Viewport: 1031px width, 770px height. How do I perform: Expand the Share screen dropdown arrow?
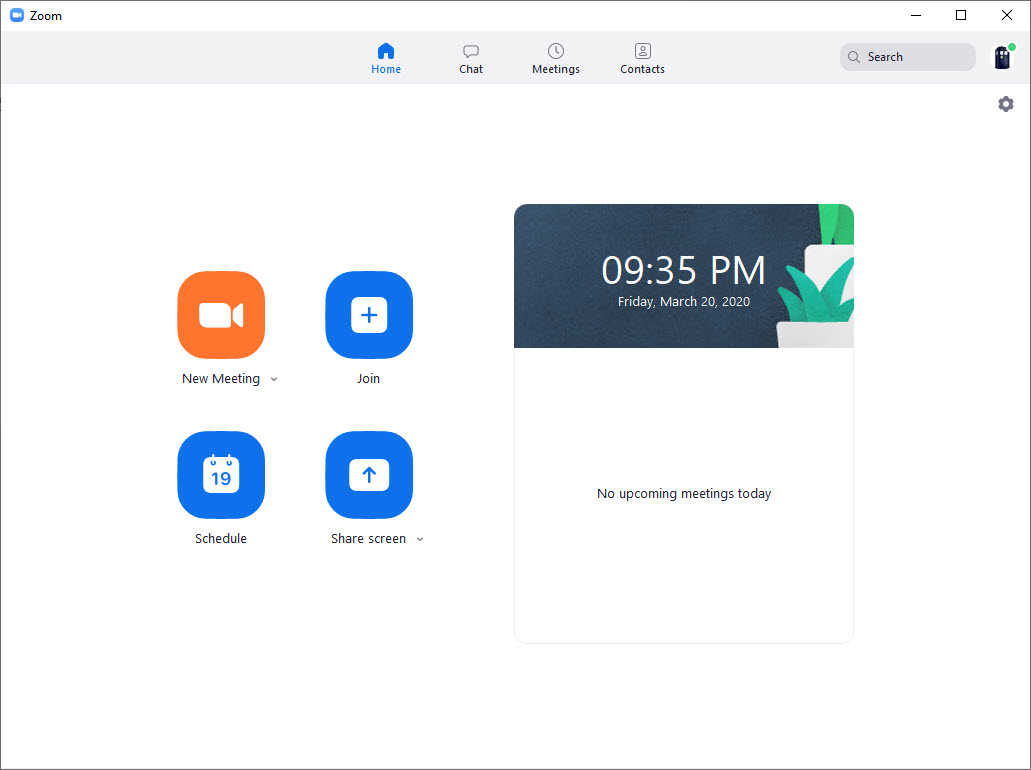[x=420, y=540]
